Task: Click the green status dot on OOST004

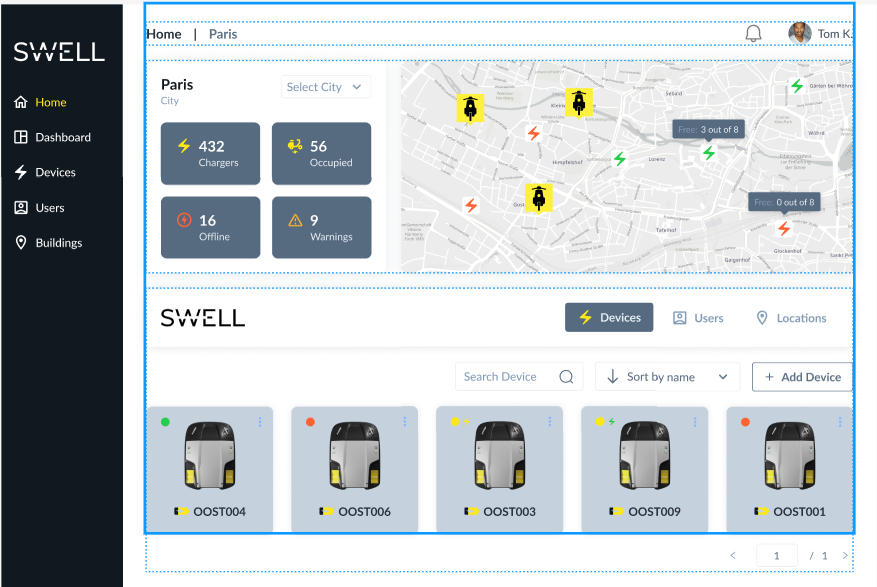Action: 165,422
